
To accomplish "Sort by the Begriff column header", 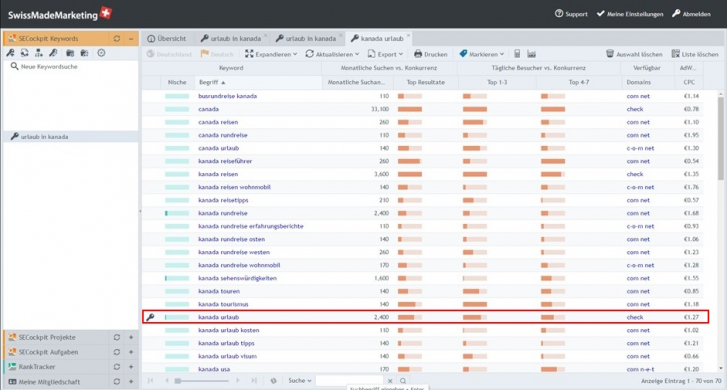I will [x=258, y=83].
